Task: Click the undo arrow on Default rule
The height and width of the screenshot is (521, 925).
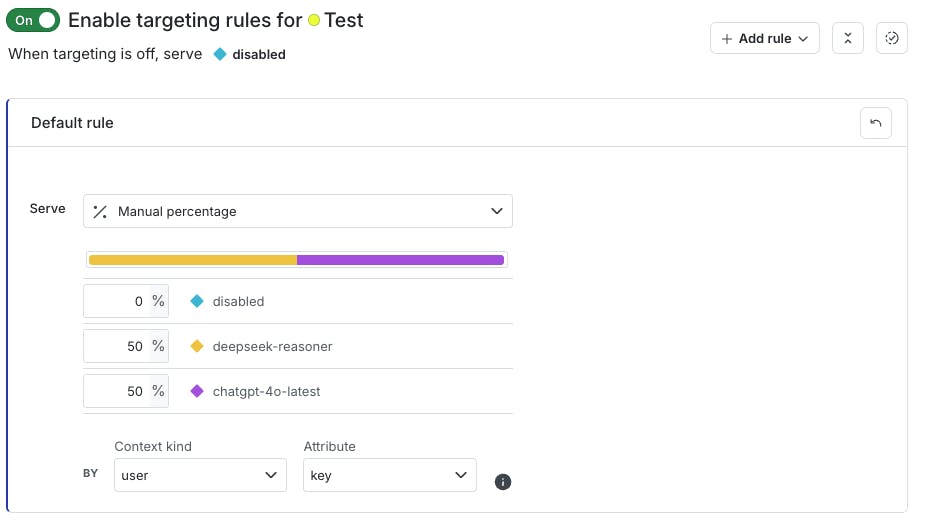Action: click(876, 123)
